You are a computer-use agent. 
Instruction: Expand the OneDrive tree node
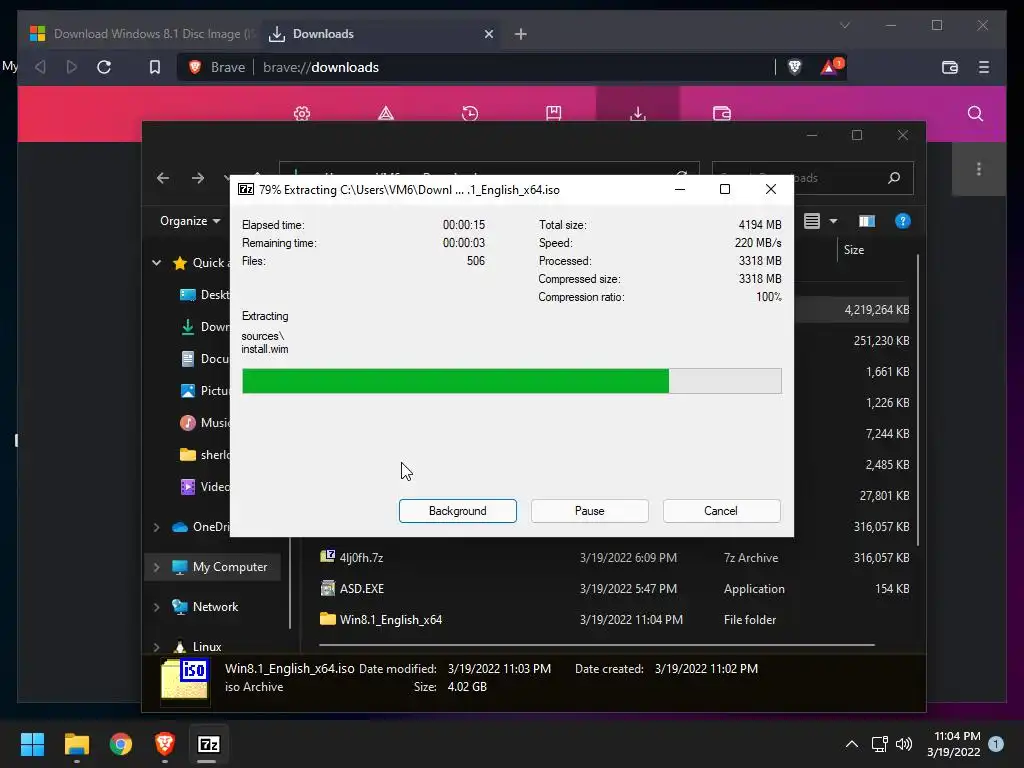click(x=156, y=527)
